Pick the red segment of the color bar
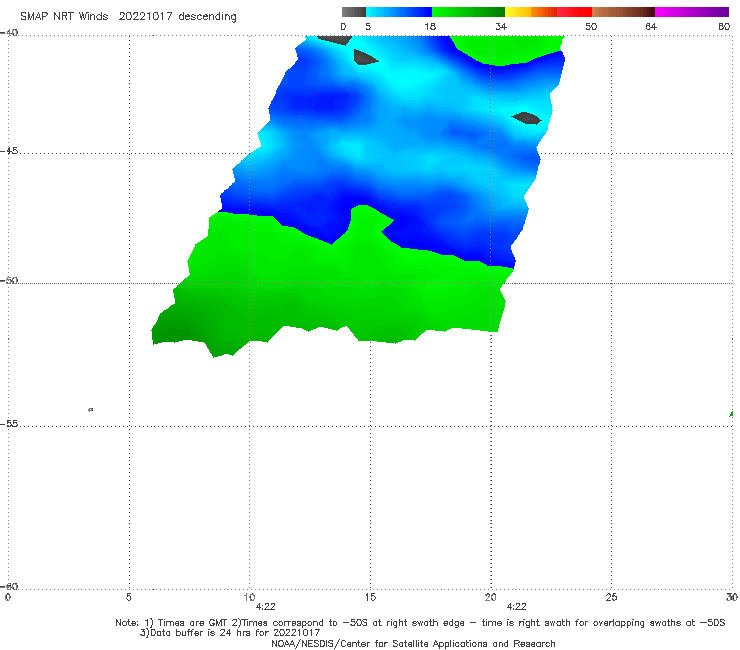Viewport: 740px width, 650px height. (574, 12)
